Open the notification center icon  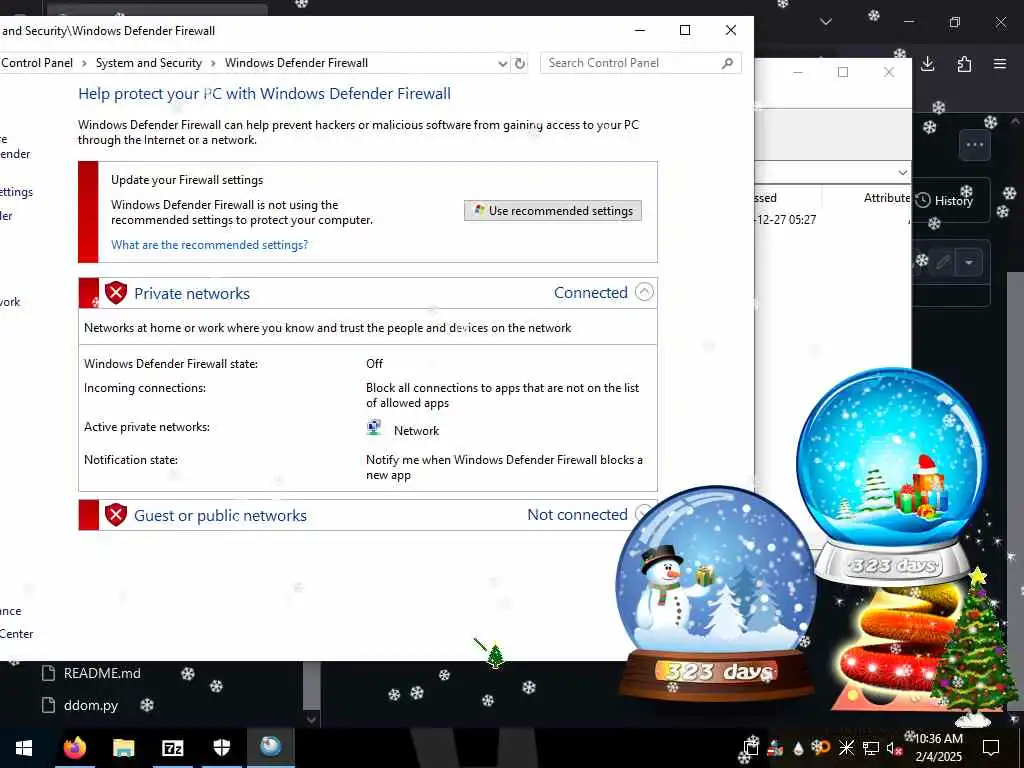click(x=991, y=747)
